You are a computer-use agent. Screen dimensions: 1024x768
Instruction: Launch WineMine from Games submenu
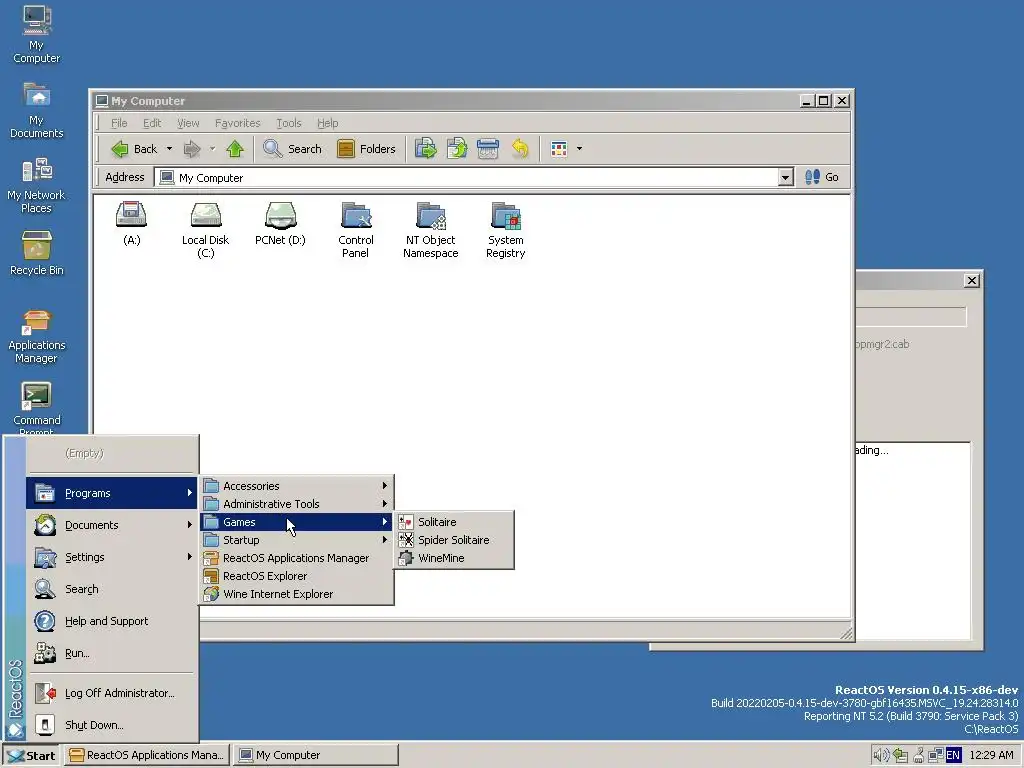(x=455, y=558)
